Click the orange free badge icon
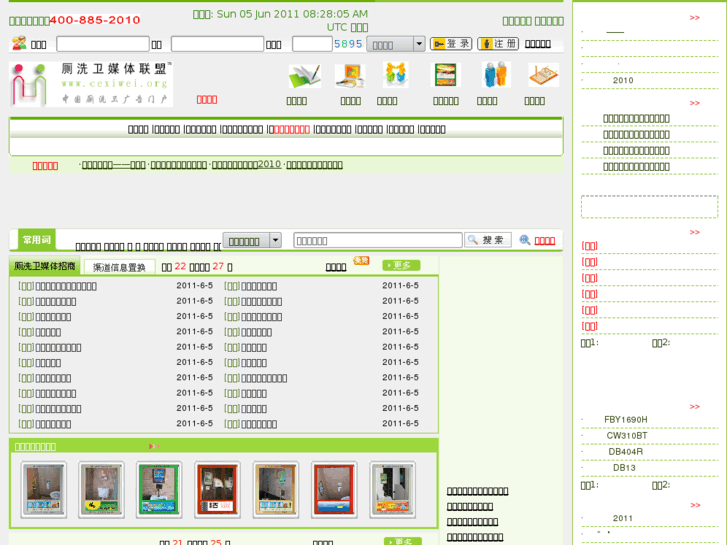 coord(361,261)
